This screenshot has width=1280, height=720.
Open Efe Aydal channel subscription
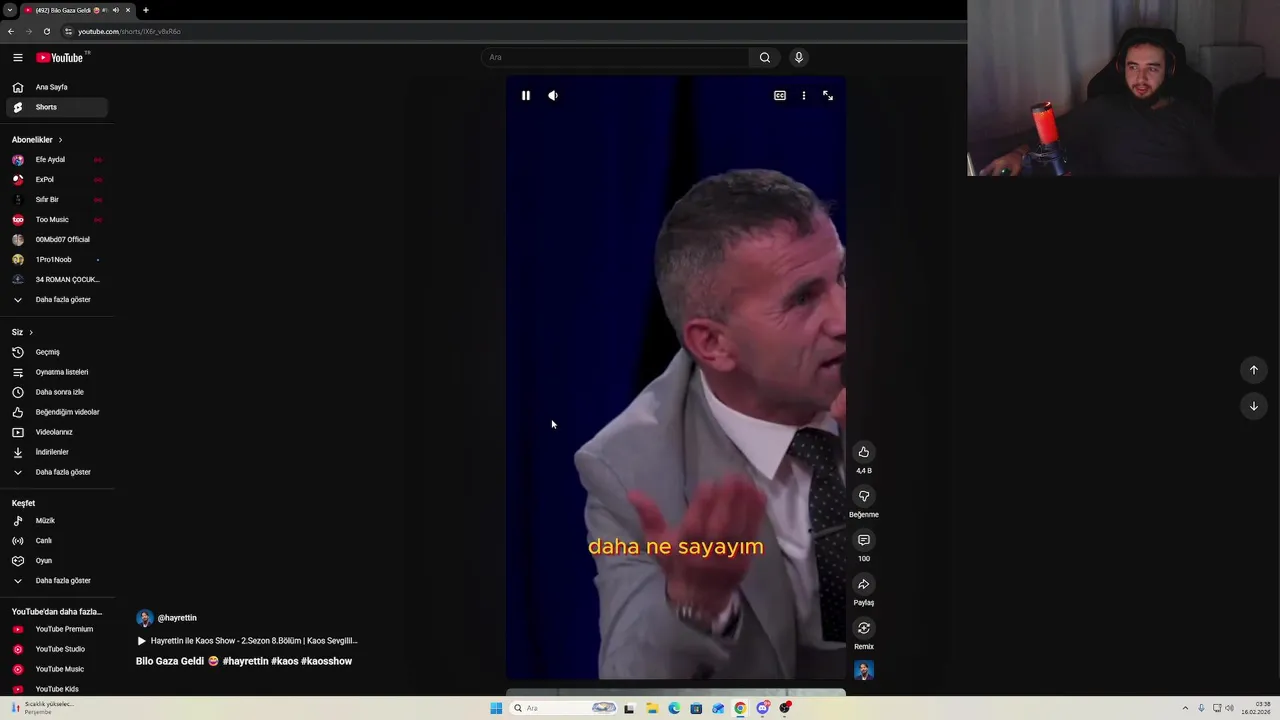56,160
